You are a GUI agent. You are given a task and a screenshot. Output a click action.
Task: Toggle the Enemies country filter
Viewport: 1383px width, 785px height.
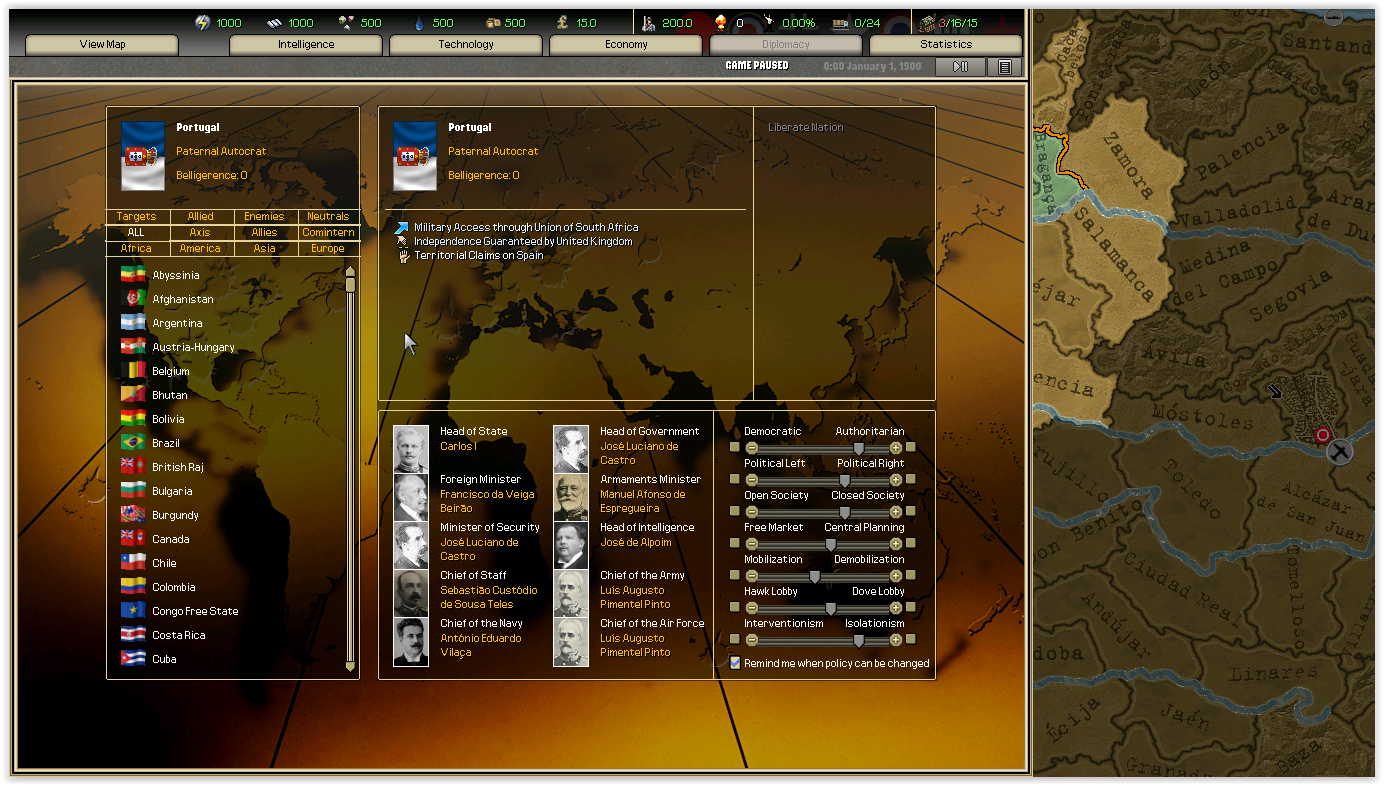264,216
